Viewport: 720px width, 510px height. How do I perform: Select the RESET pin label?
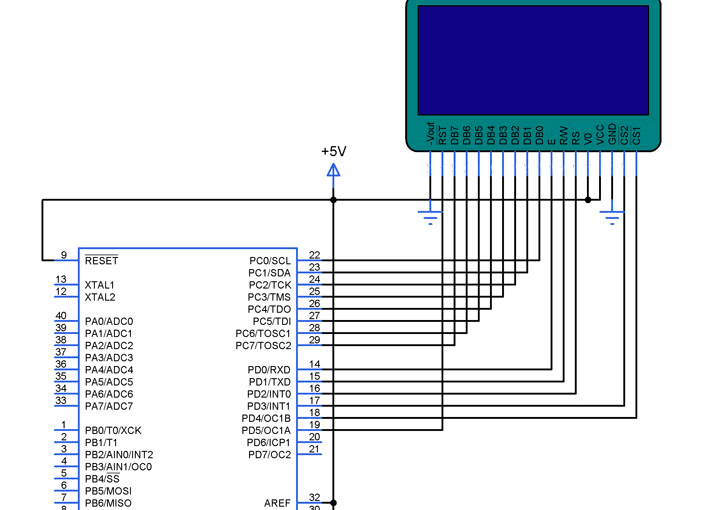pos(101,260)
